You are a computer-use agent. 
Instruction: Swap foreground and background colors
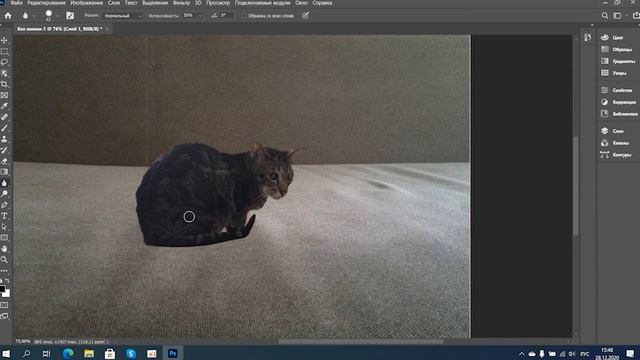pos(7,281)
